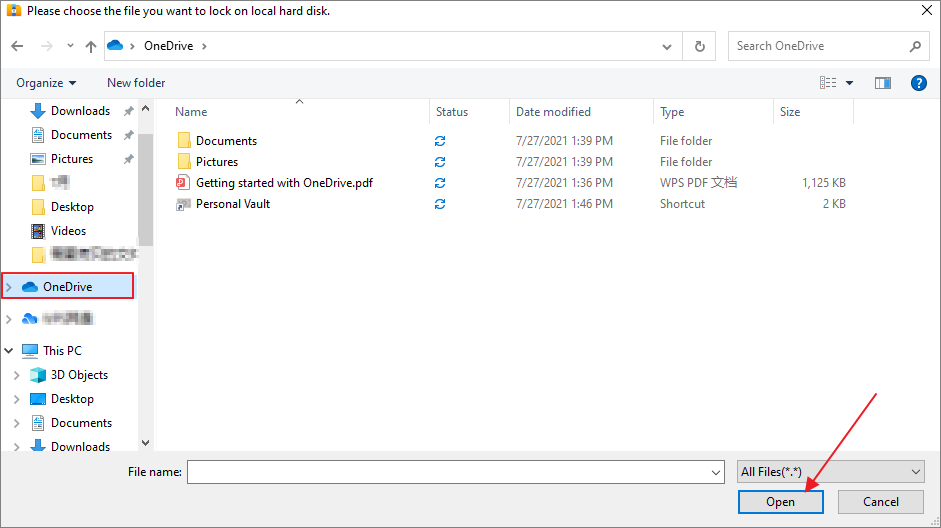Sort by the Size column

tap(790, 112)
